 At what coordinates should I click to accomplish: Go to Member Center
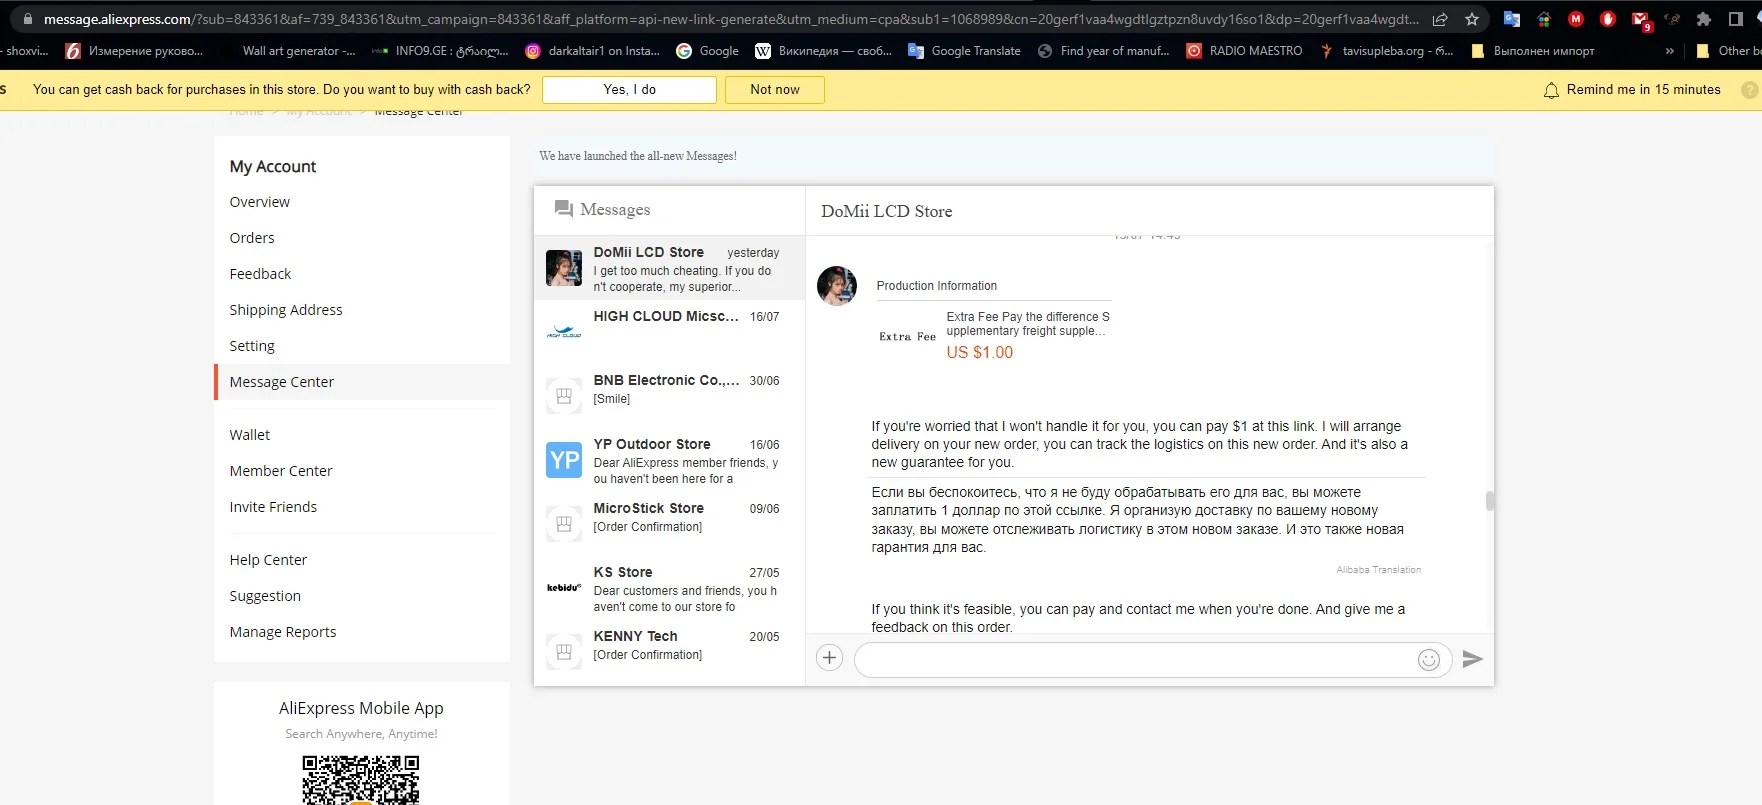[x=281, y=471]
